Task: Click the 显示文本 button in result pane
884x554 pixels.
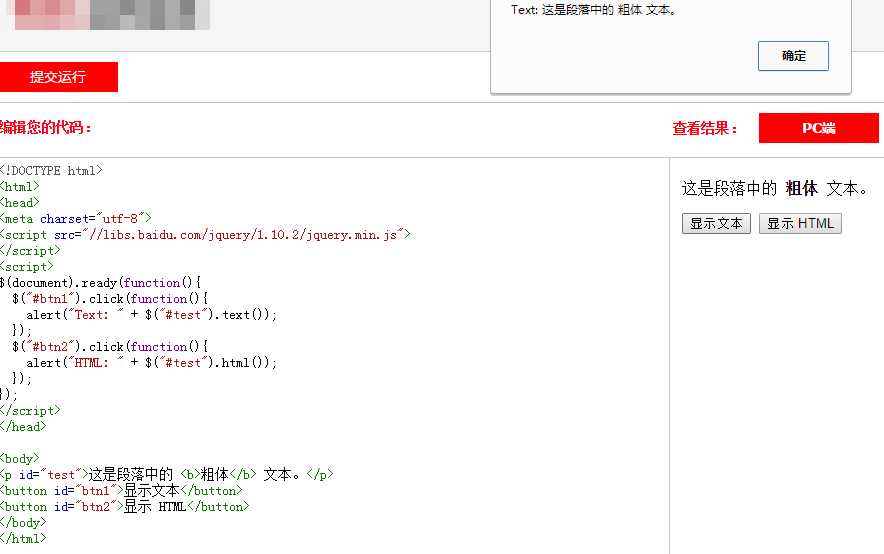Action: [716, 223]
